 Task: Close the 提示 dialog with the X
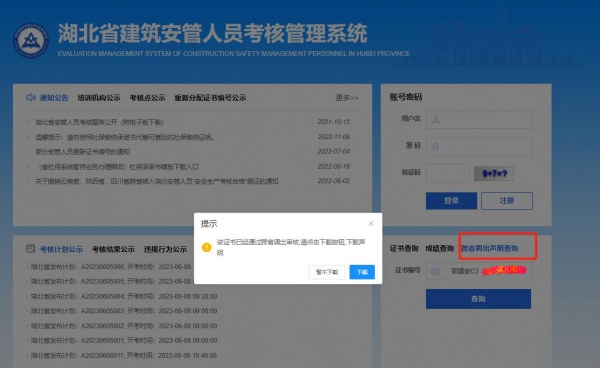point(371,223)
